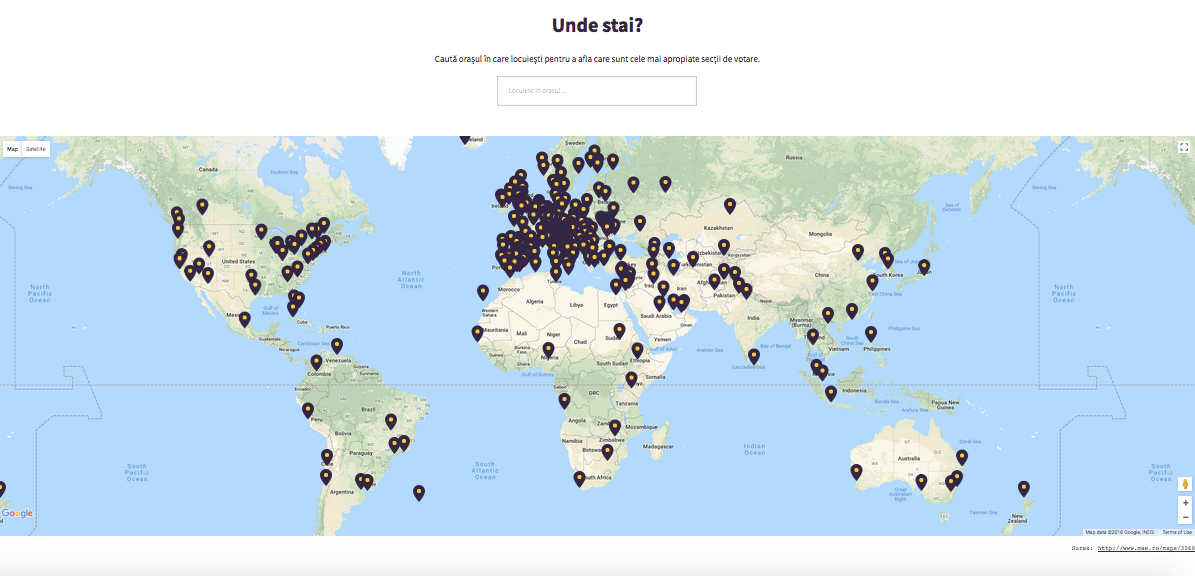Click the marker in Mexico

(245, 319)
